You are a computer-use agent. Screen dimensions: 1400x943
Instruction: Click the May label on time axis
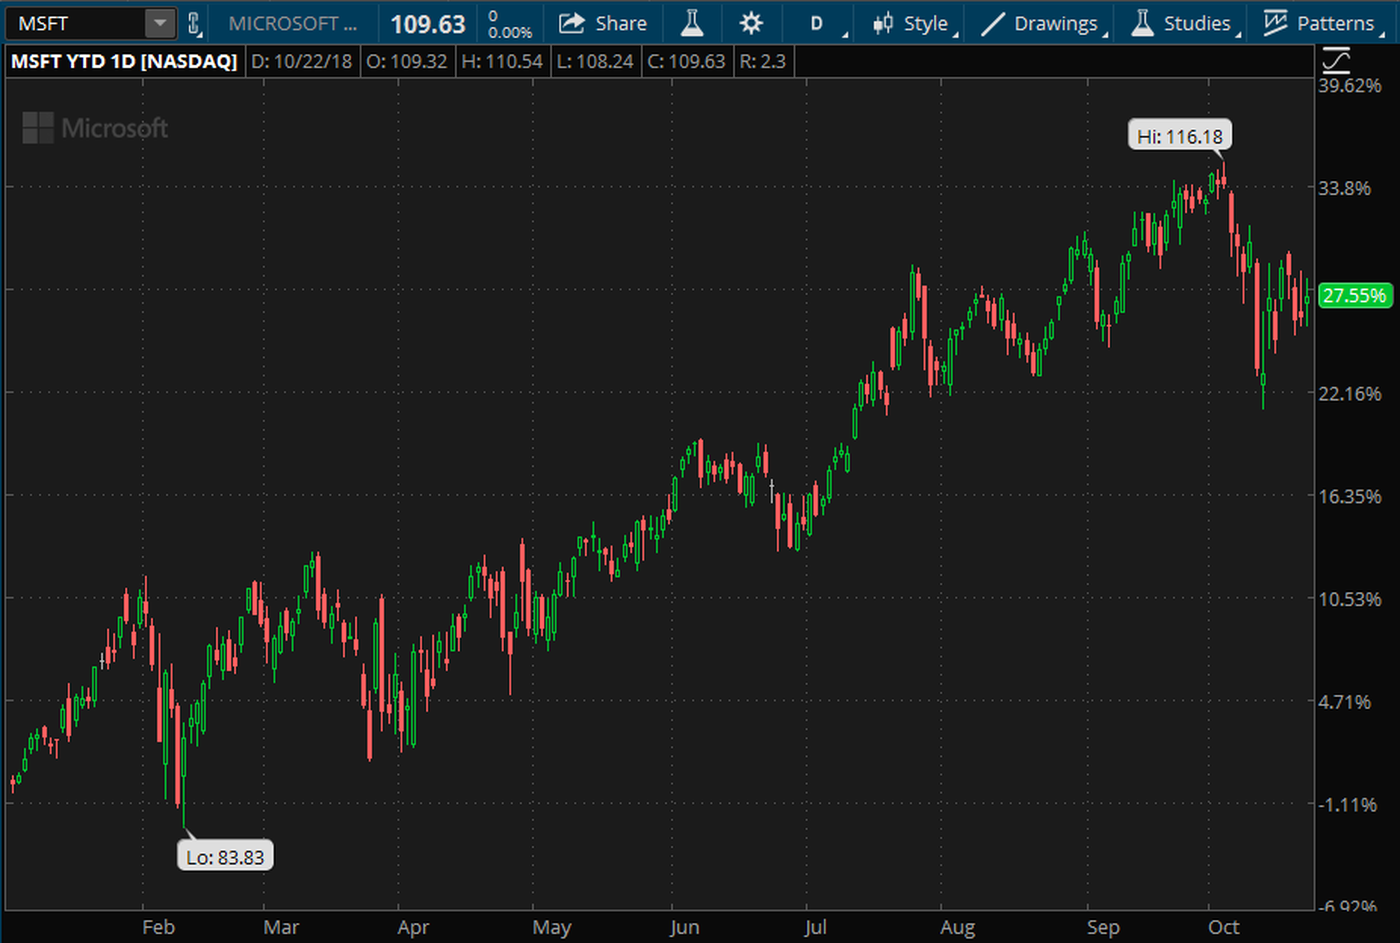pos(552,927)
